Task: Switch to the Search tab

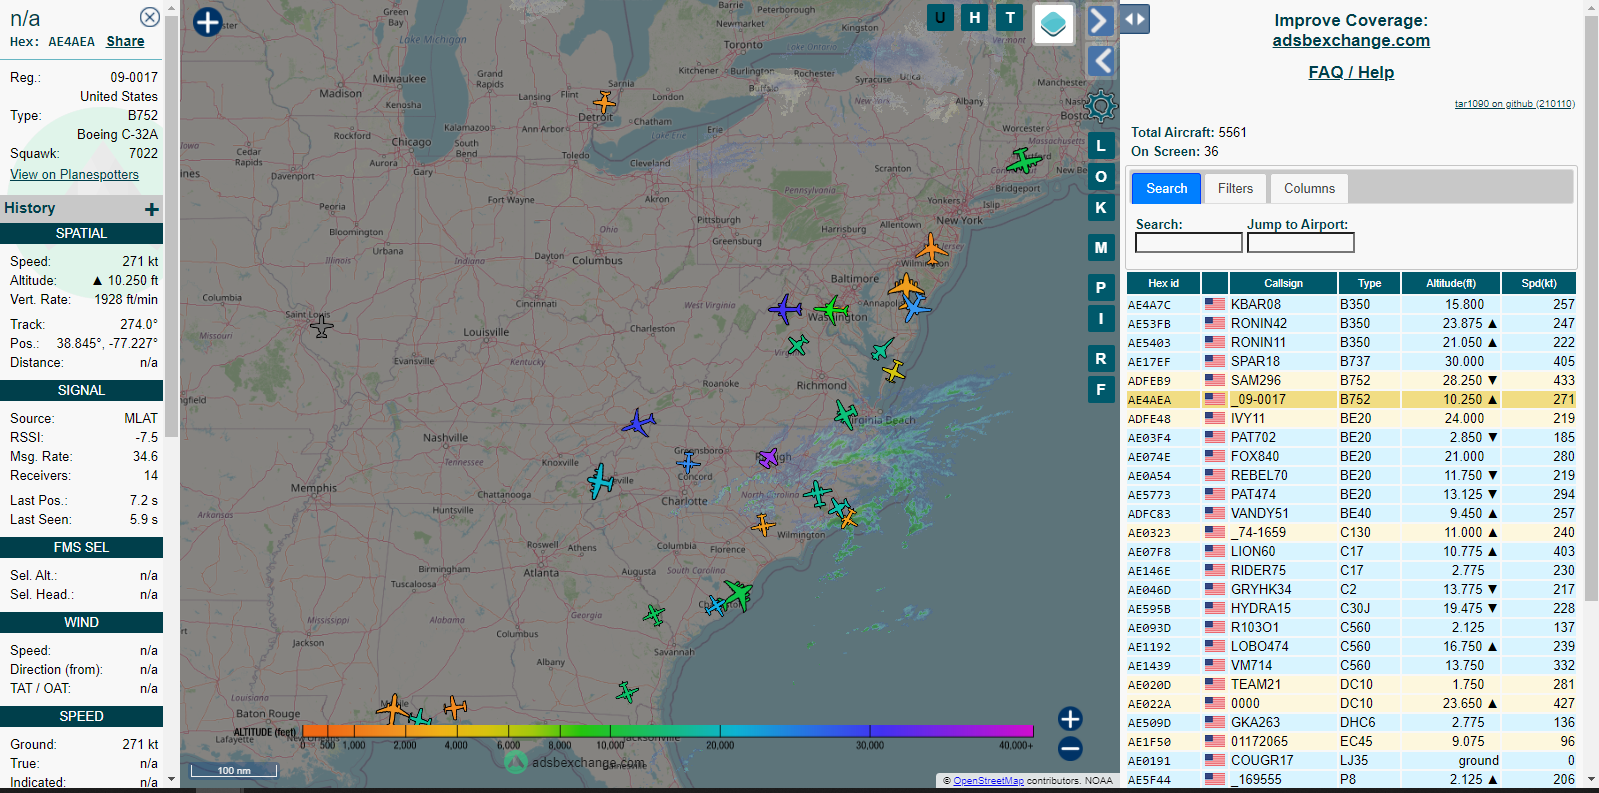Action: (1166, 188)
